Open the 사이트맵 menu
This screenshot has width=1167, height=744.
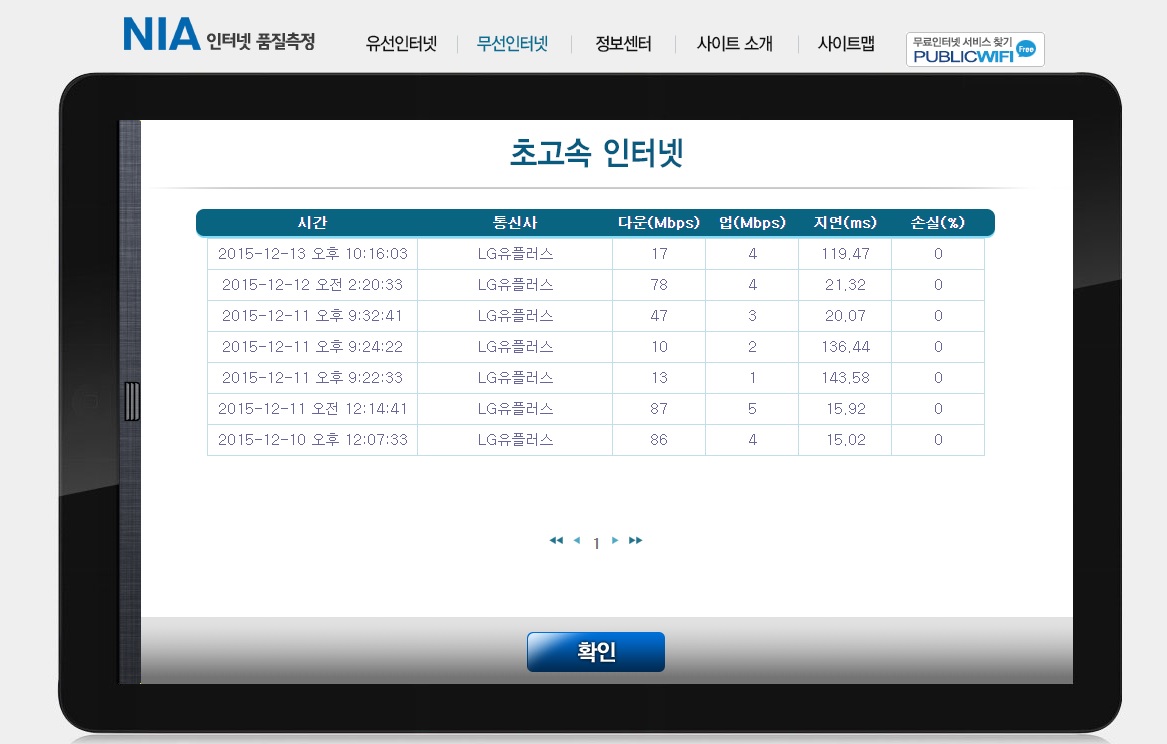coord(846,44)
